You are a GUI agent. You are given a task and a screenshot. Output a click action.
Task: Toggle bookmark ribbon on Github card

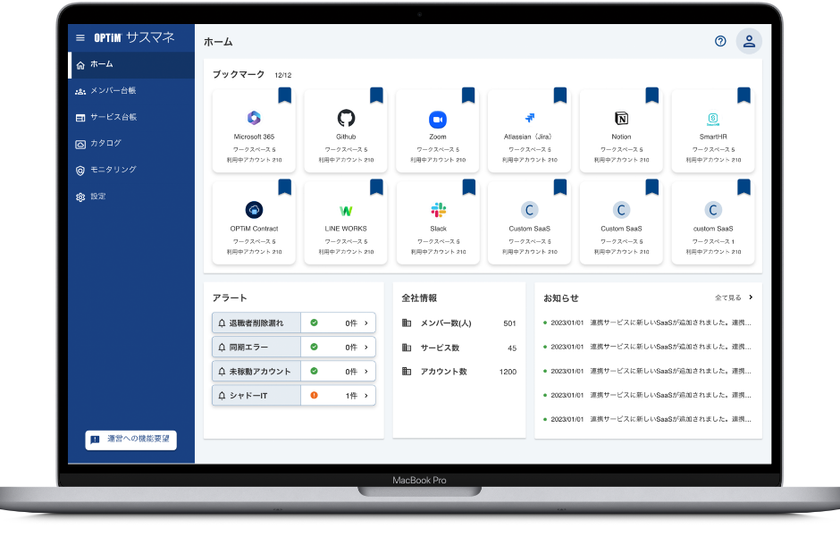377,95
